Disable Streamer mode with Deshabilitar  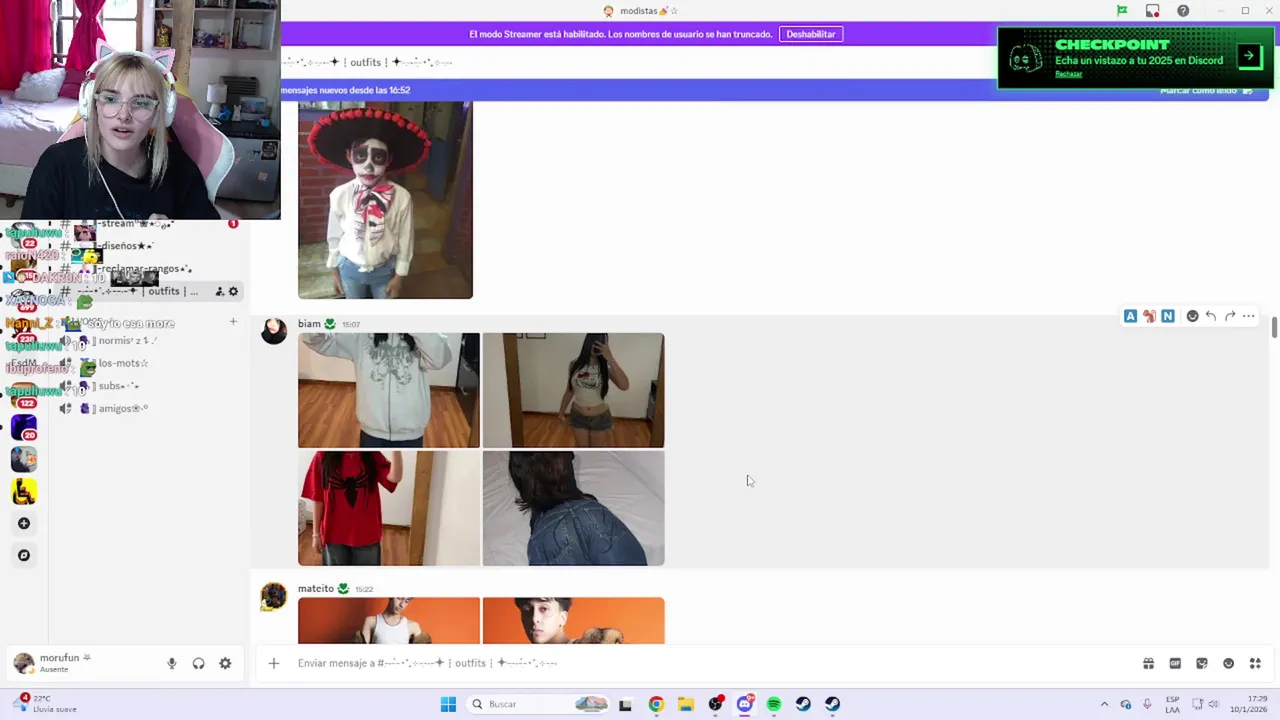[x=810, y=34]
